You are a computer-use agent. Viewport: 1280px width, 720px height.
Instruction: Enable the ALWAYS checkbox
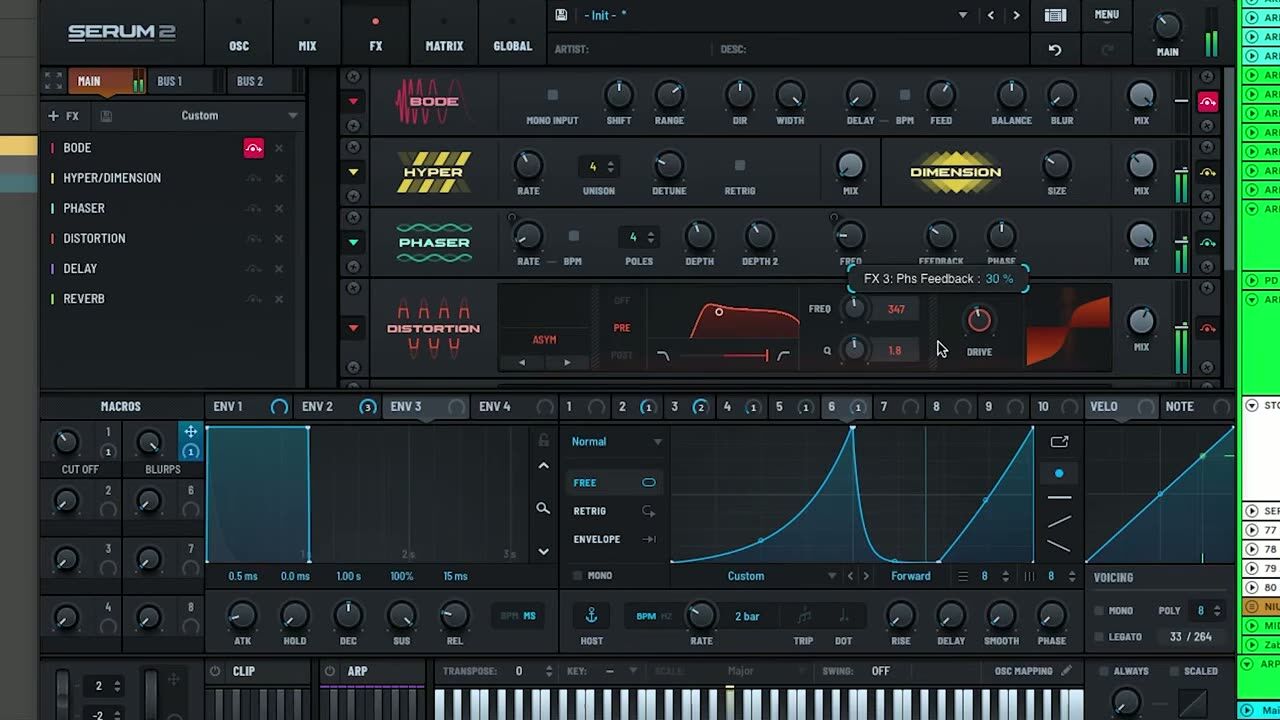tap(1104, 671)
